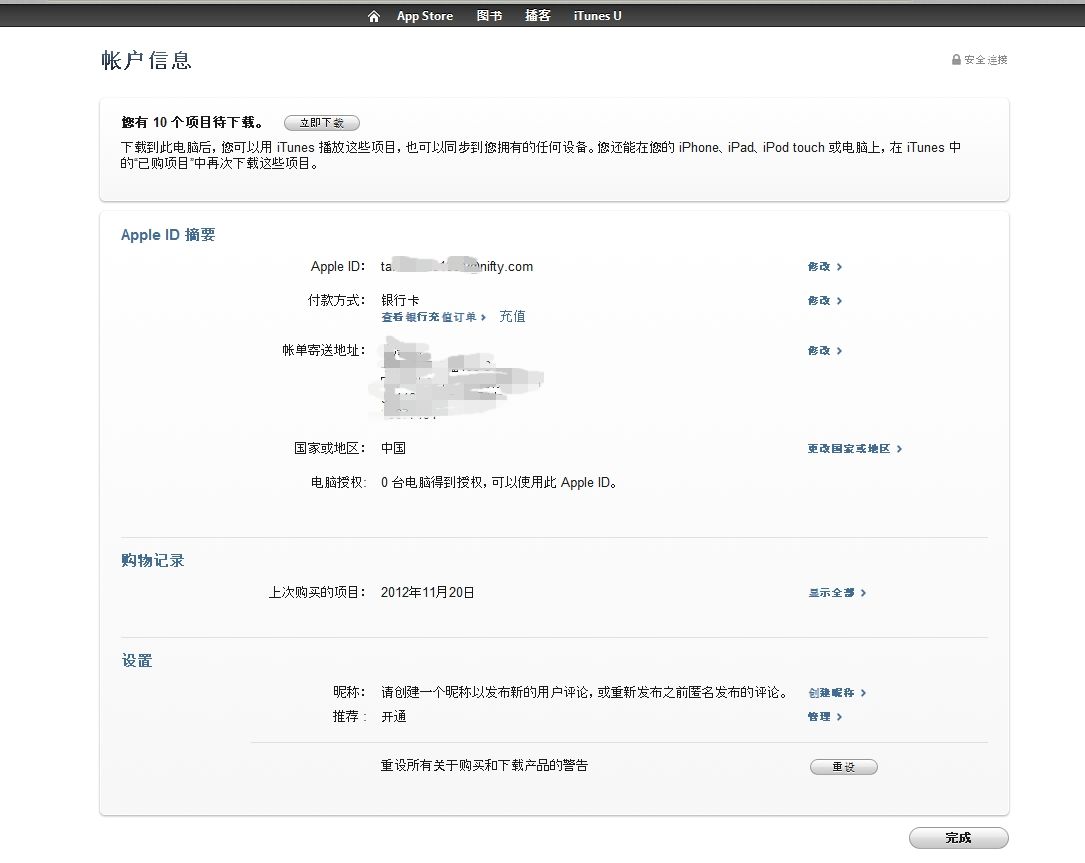Open 查看银行充值订单 link
Viewport: 1085px width, 863px height.
433,317
